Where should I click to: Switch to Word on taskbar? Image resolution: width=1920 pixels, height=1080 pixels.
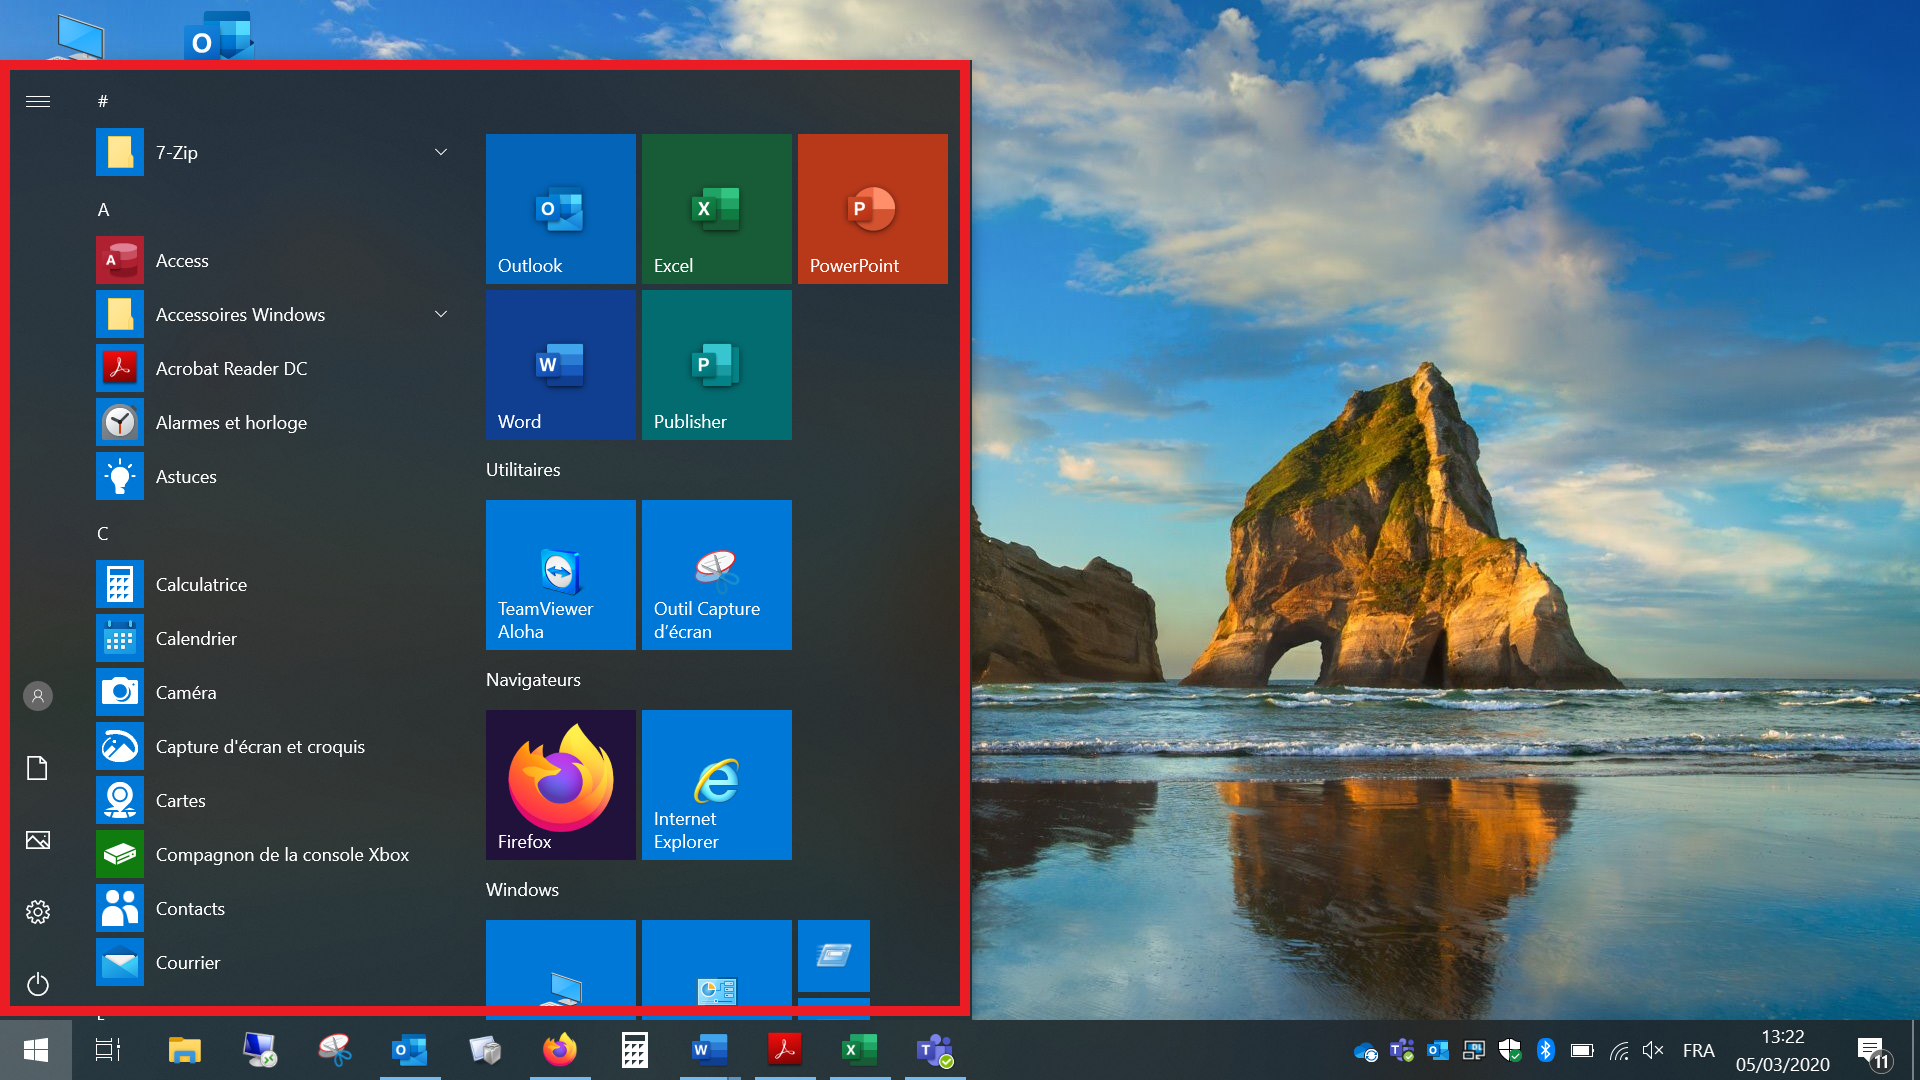point(710,1050)
